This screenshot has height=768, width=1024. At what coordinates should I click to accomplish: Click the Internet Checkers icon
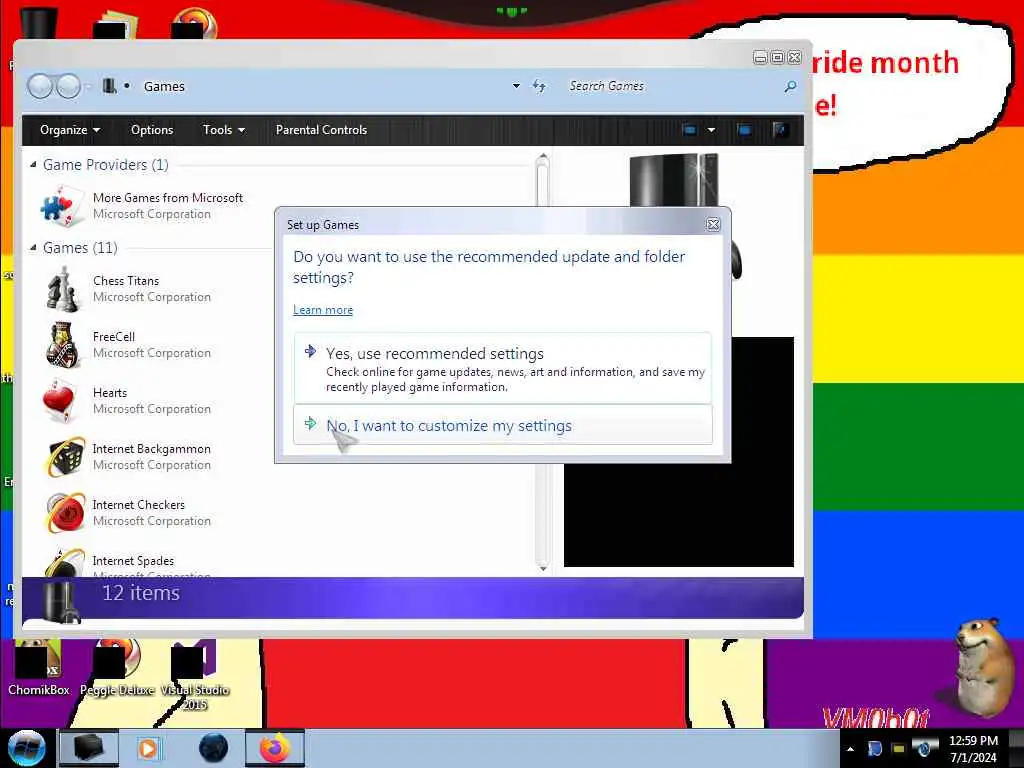pos(65,513)
